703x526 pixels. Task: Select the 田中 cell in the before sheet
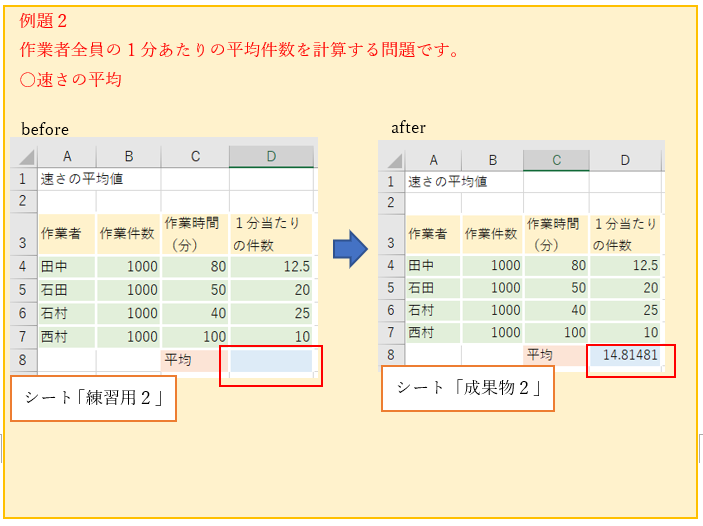[x=66, y=266]
